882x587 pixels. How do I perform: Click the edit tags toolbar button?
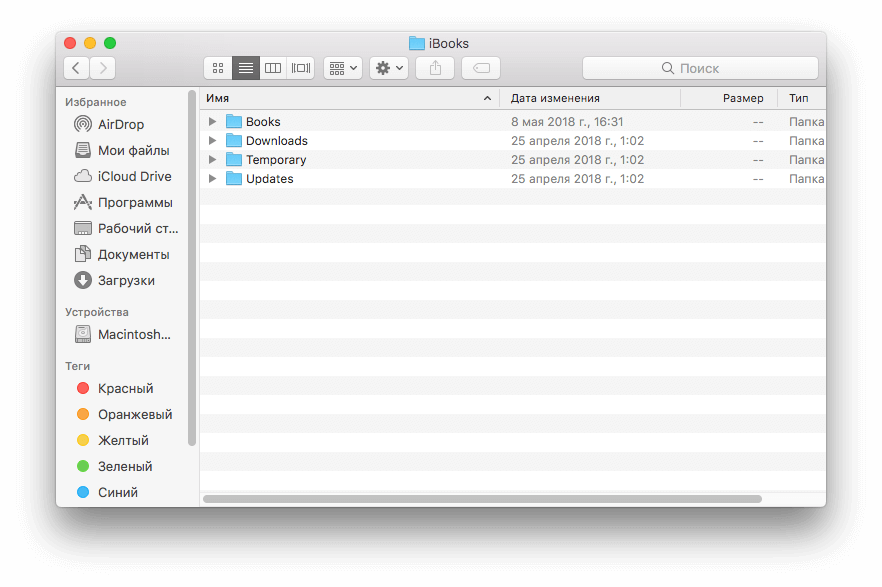(x=481, y=68)
